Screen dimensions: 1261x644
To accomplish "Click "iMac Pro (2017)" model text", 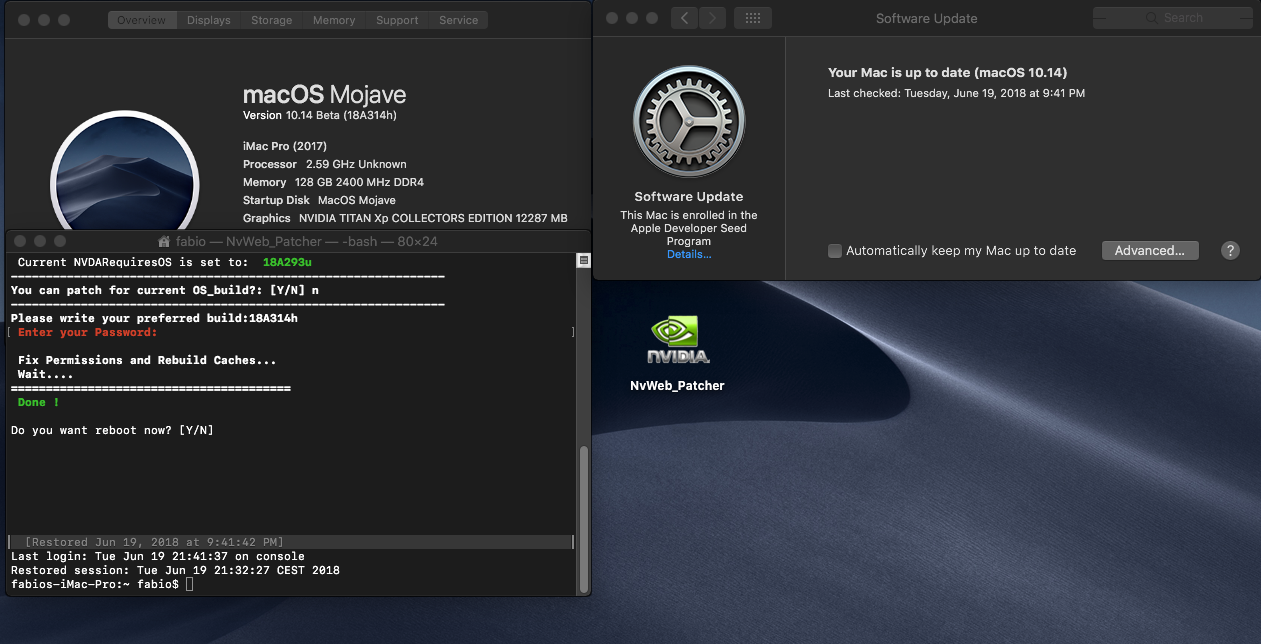I will (285, 146).
